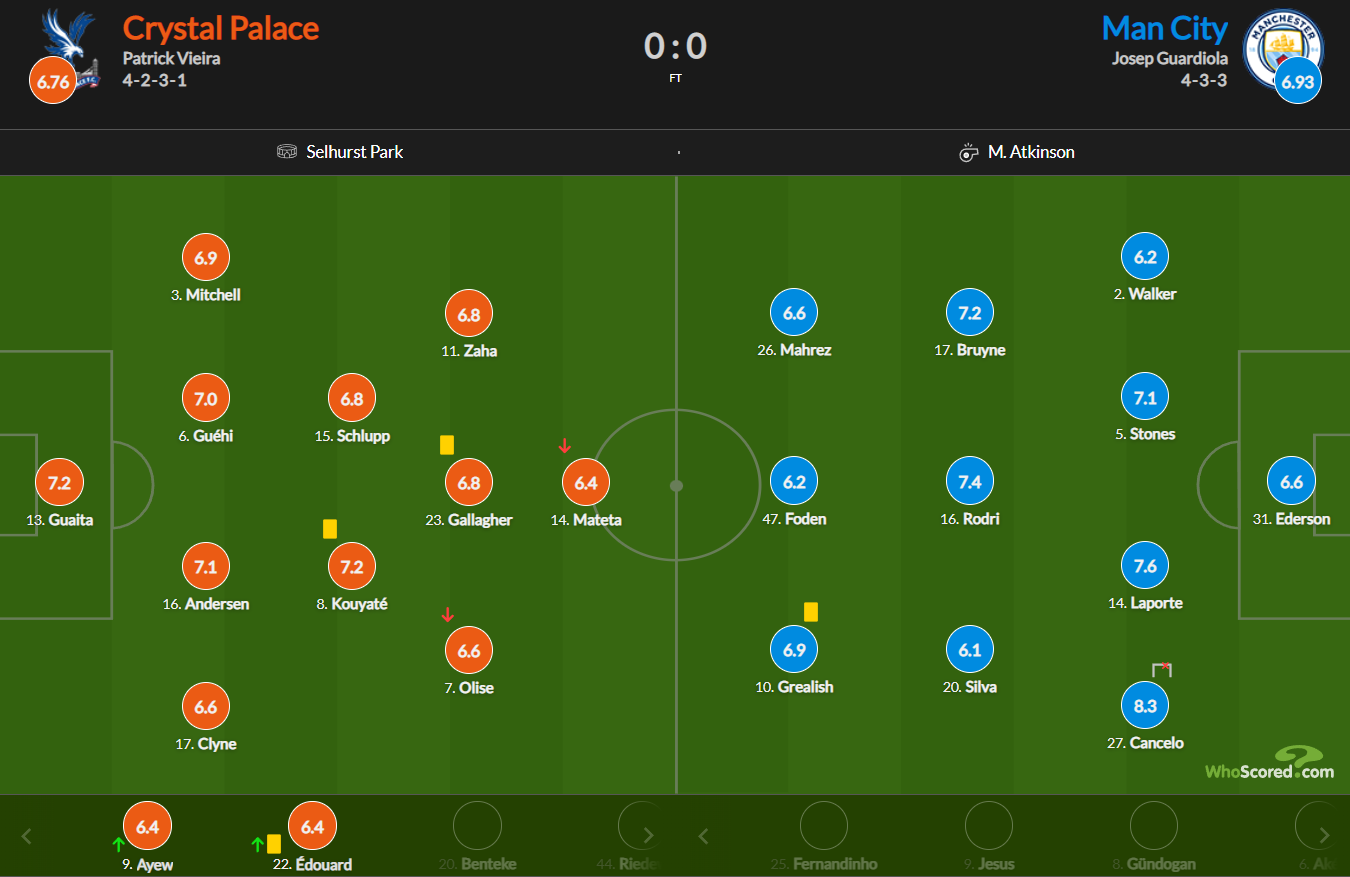Show next Crystal Palace substitutes
1350x877 pixels.
point(648,835)
